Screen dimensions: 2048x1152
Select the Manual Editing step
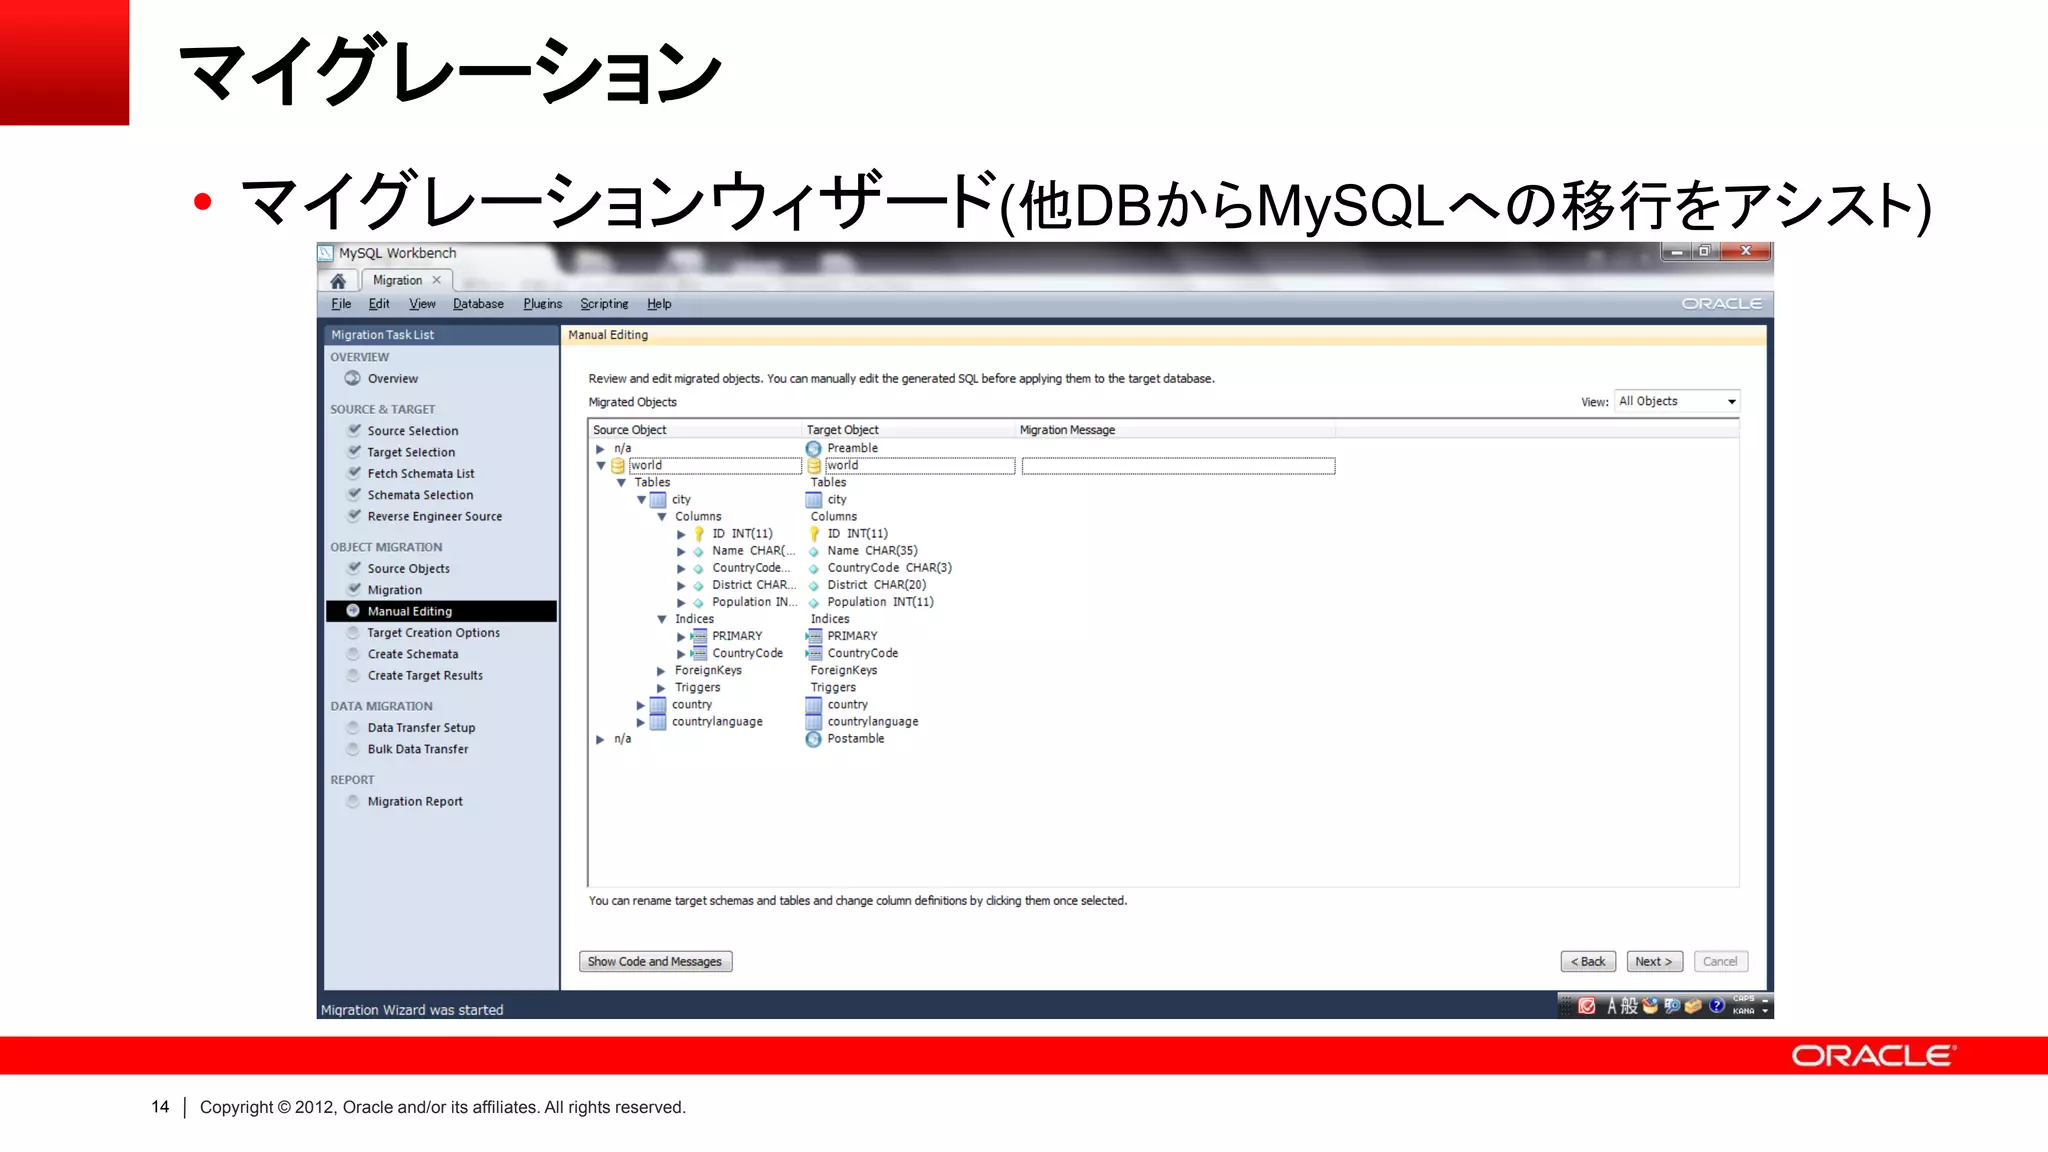point(441,611)
